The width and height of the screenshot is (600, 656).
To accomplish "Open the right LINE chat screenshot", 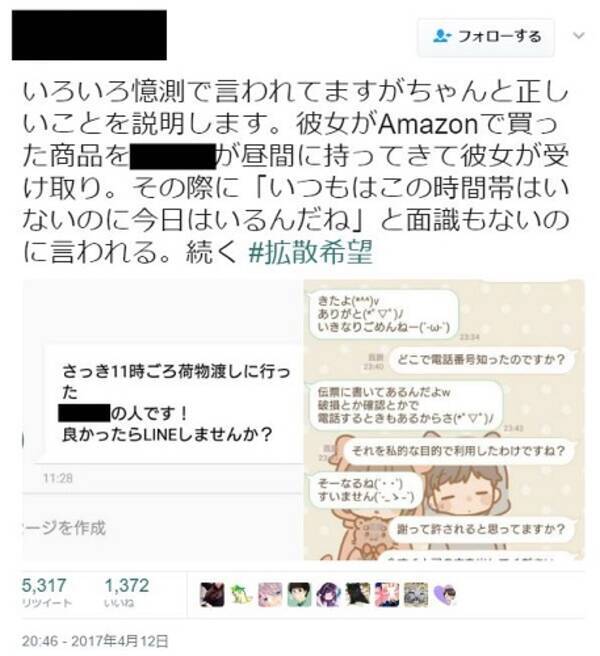I will click(444, 419).
